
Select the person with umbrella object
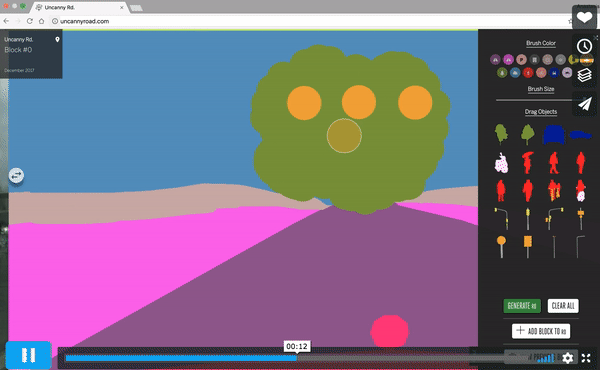click(528, 162)
